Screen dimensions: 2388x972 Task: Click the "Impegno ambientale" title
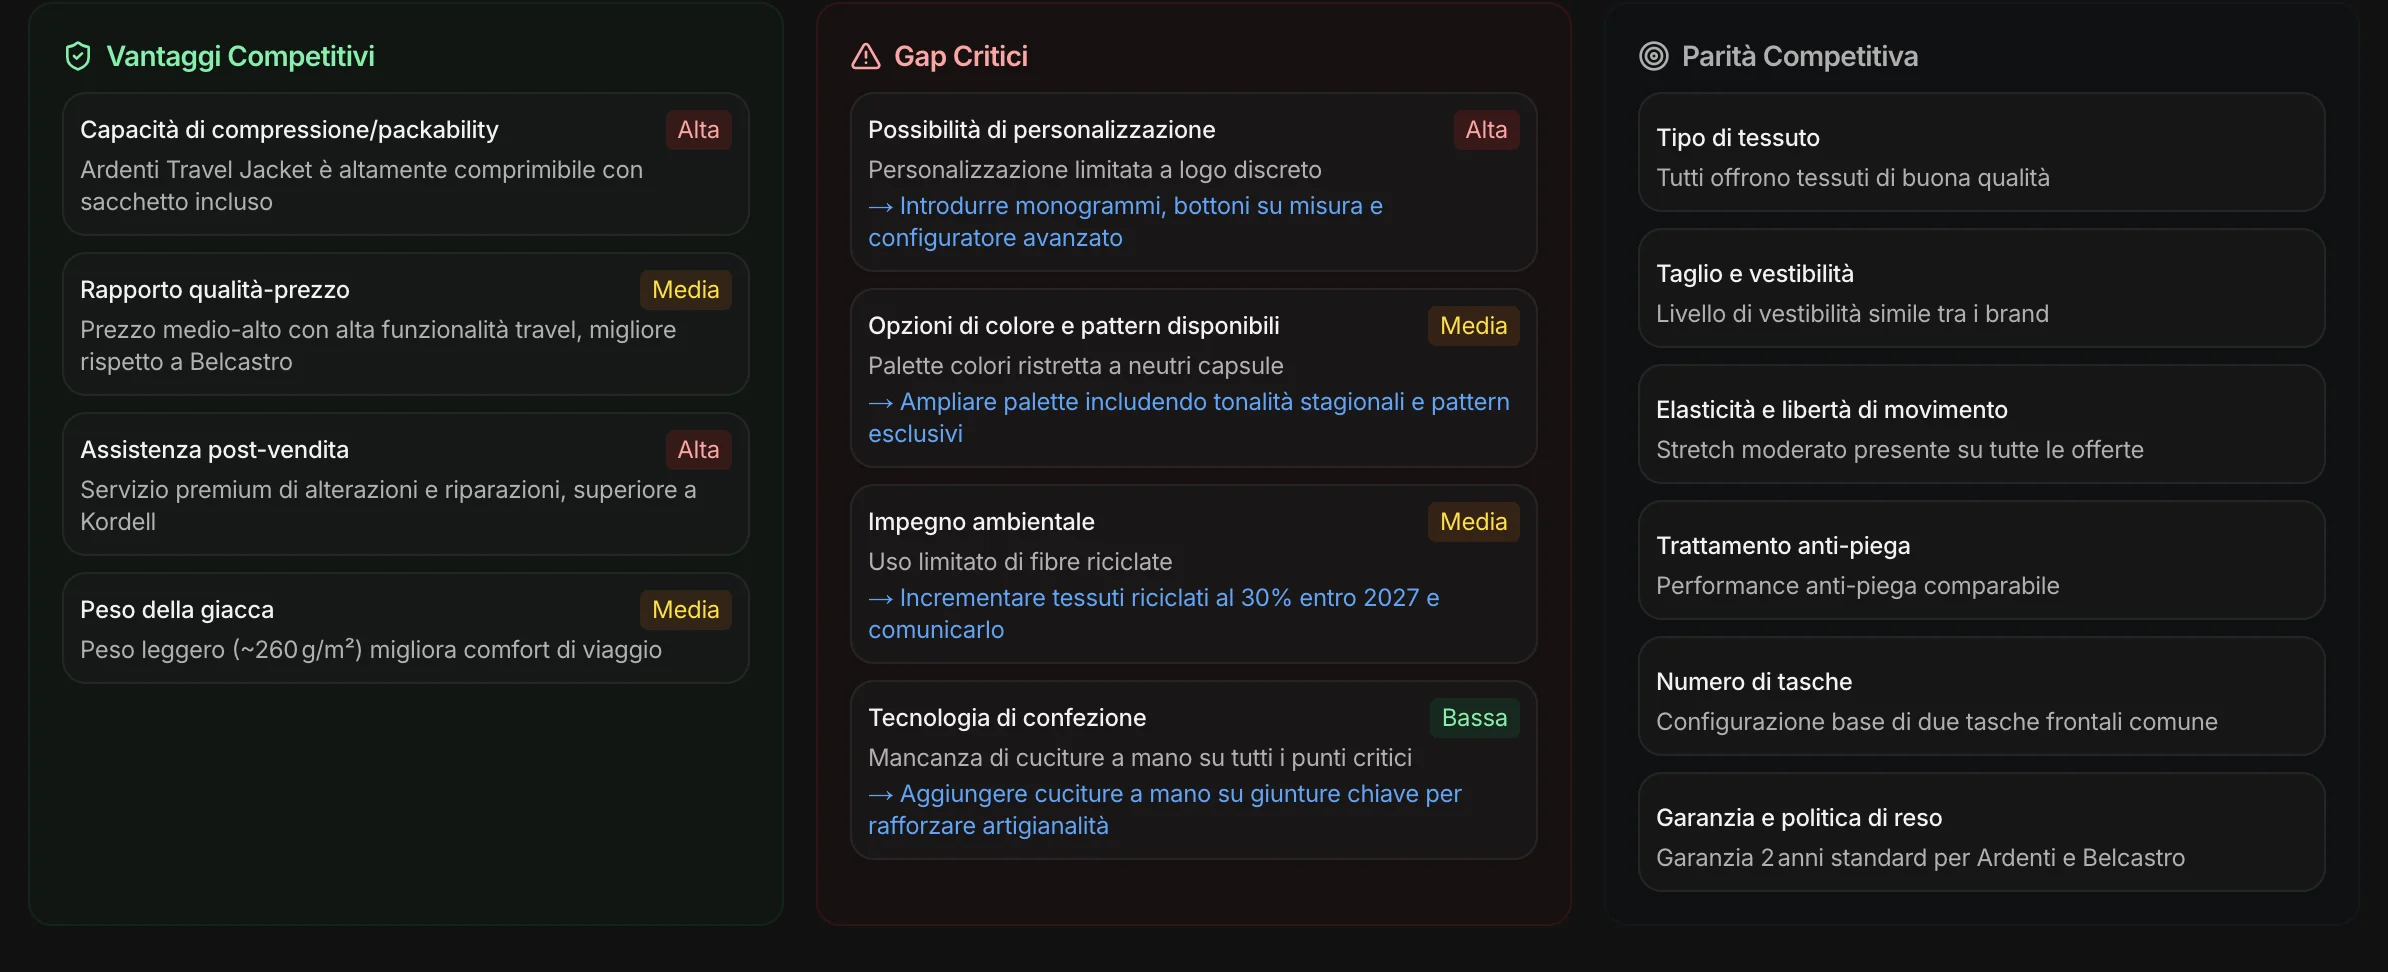coord(981,522)
